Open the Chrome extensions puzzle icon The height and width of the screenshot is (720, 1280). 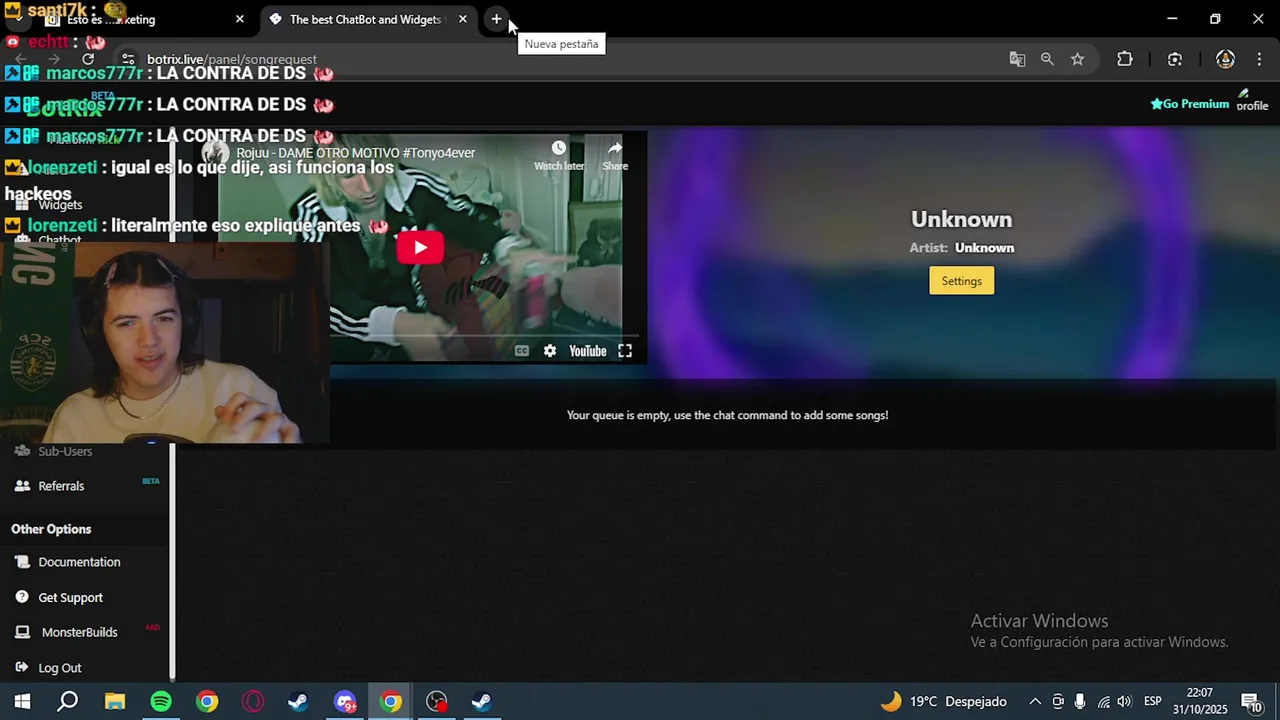[1125, 59]
